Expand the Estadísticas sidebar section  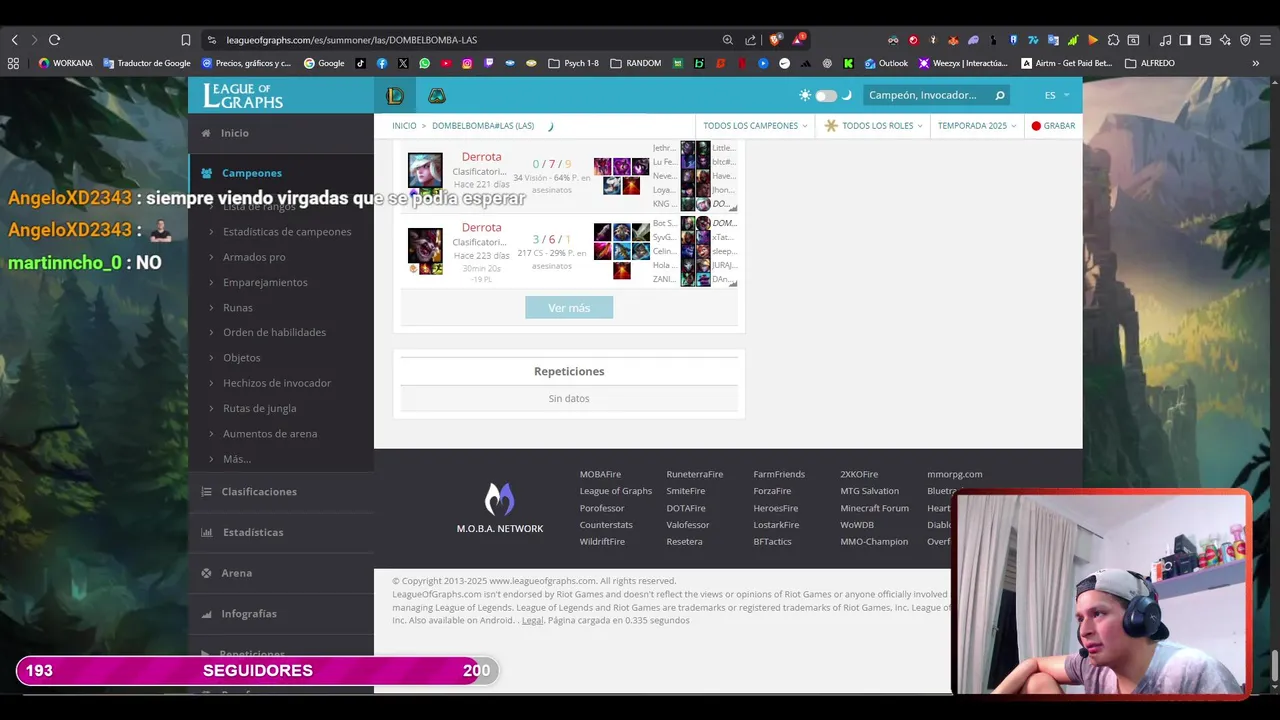[281, 532]
